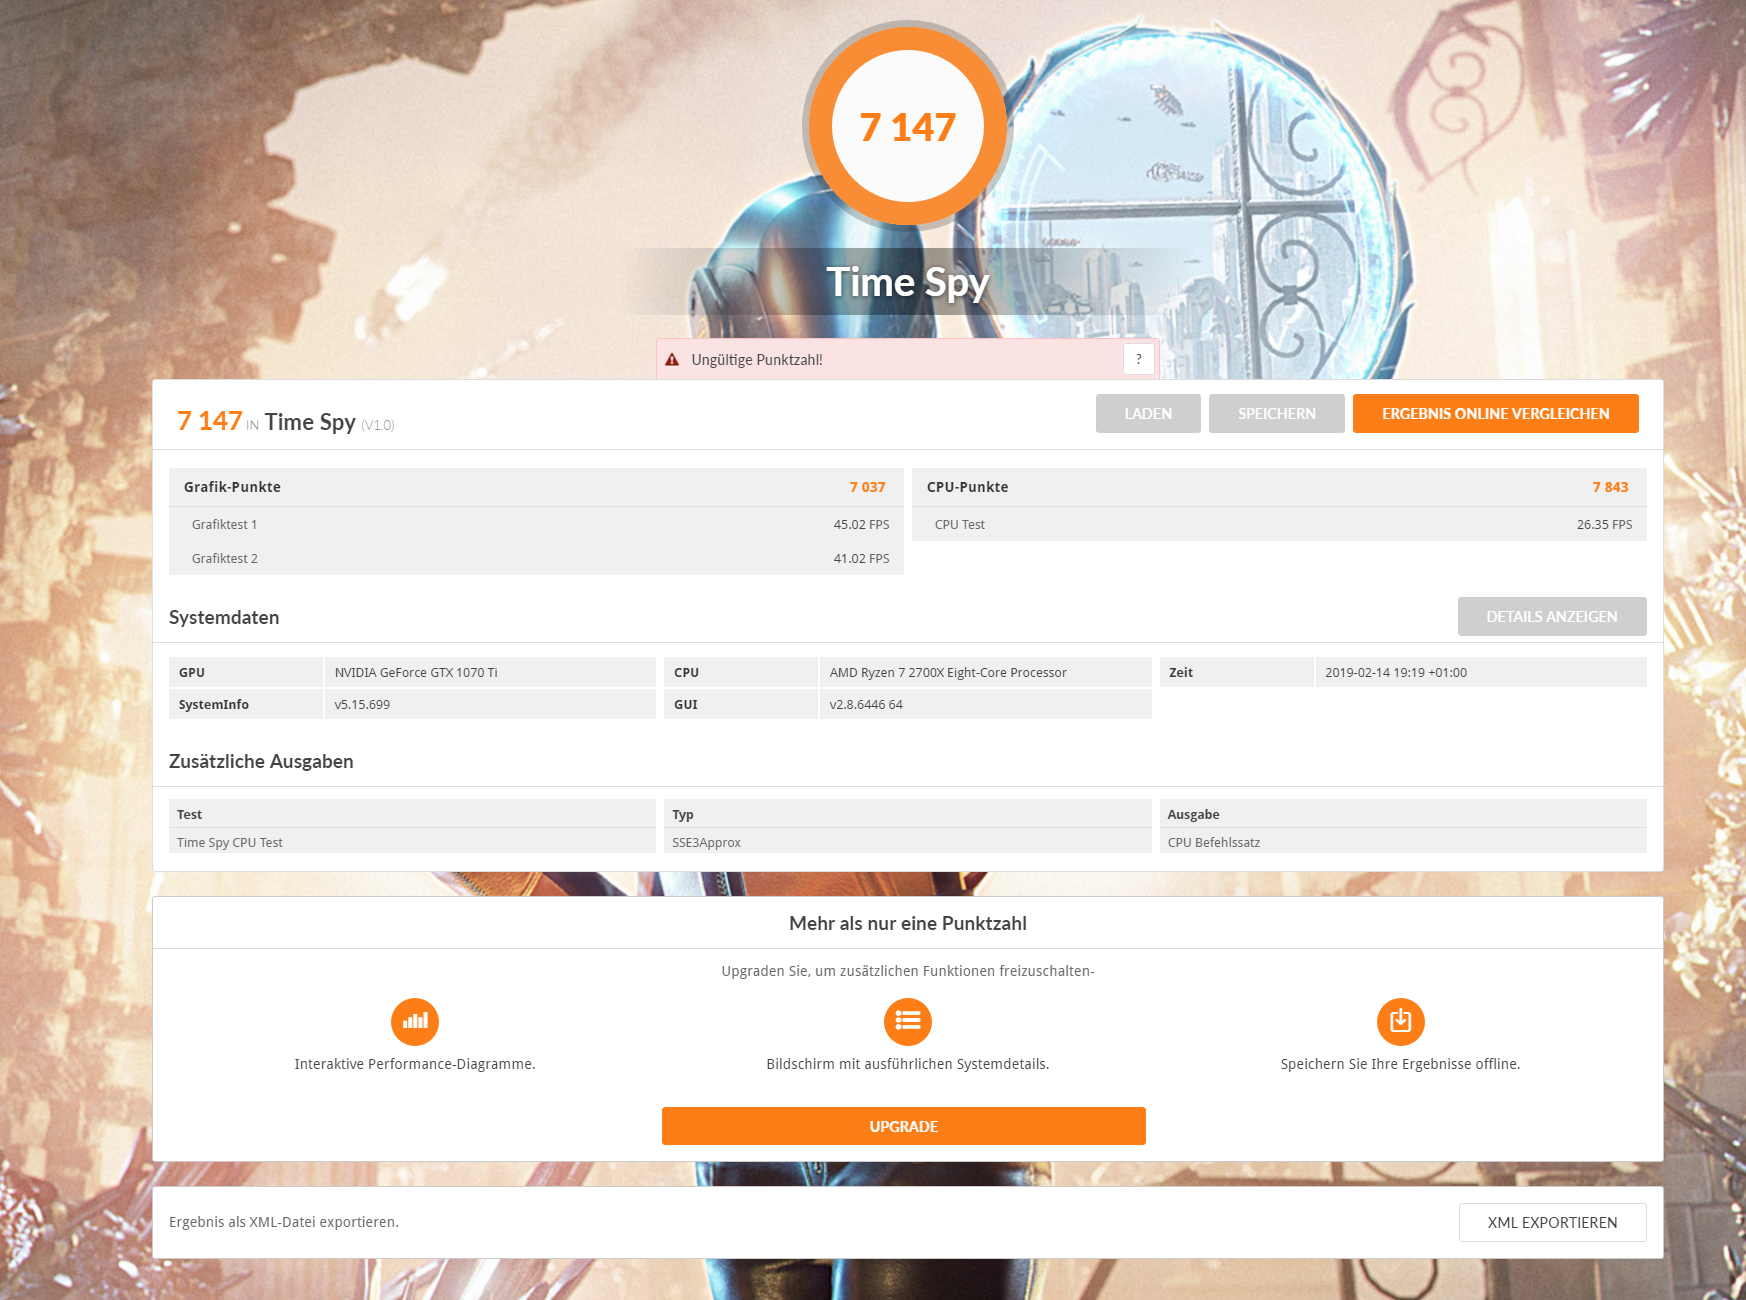Click the interactive performance diagrams icon
Image resolution: width=1746 pixels, height=1300 pixels.
[x=415, y=1021]
